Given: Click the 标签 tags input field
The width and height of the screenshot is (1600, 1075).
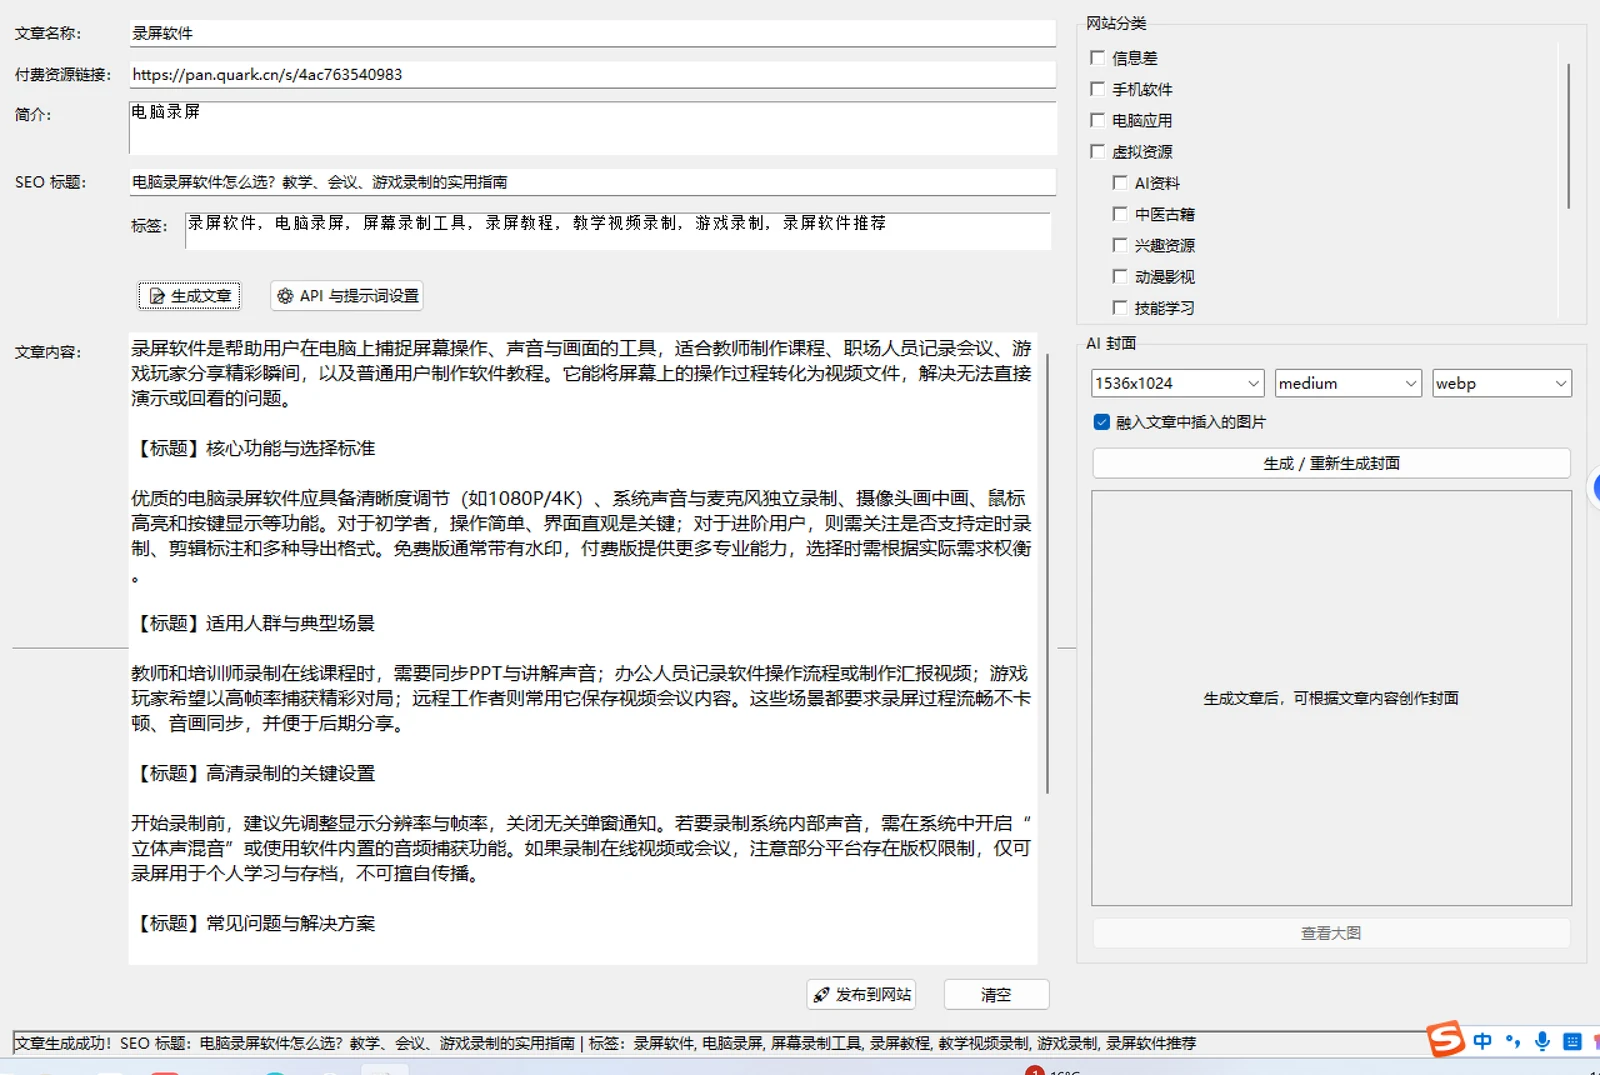Looking at the screenshot, I should coord(618,230).
